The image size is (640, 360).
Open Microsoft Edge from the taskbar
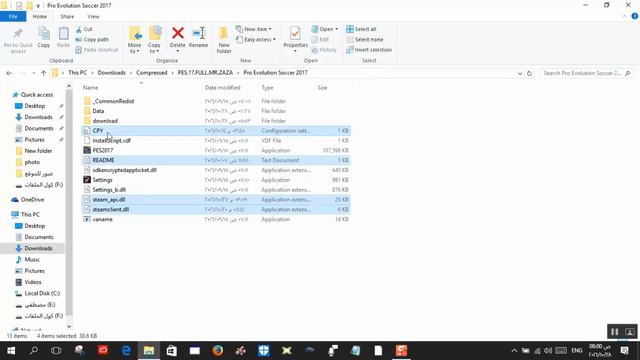[126, 351]
